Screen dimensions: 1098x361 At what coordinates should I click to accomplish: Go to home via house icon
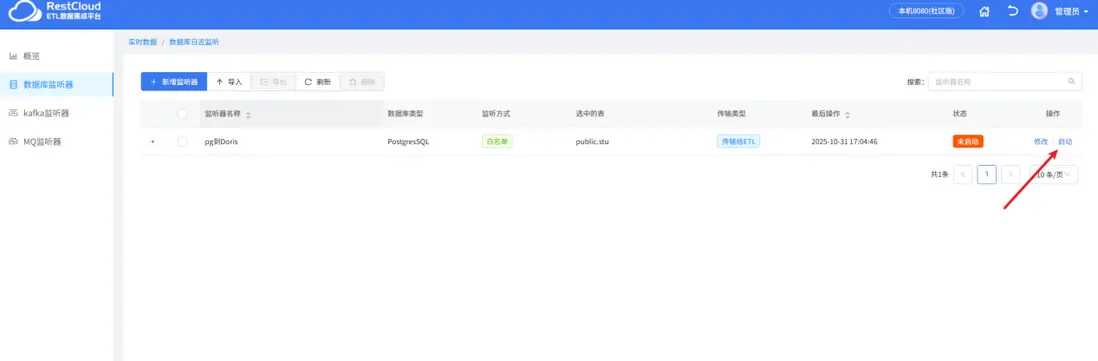(x=984, y=11)
